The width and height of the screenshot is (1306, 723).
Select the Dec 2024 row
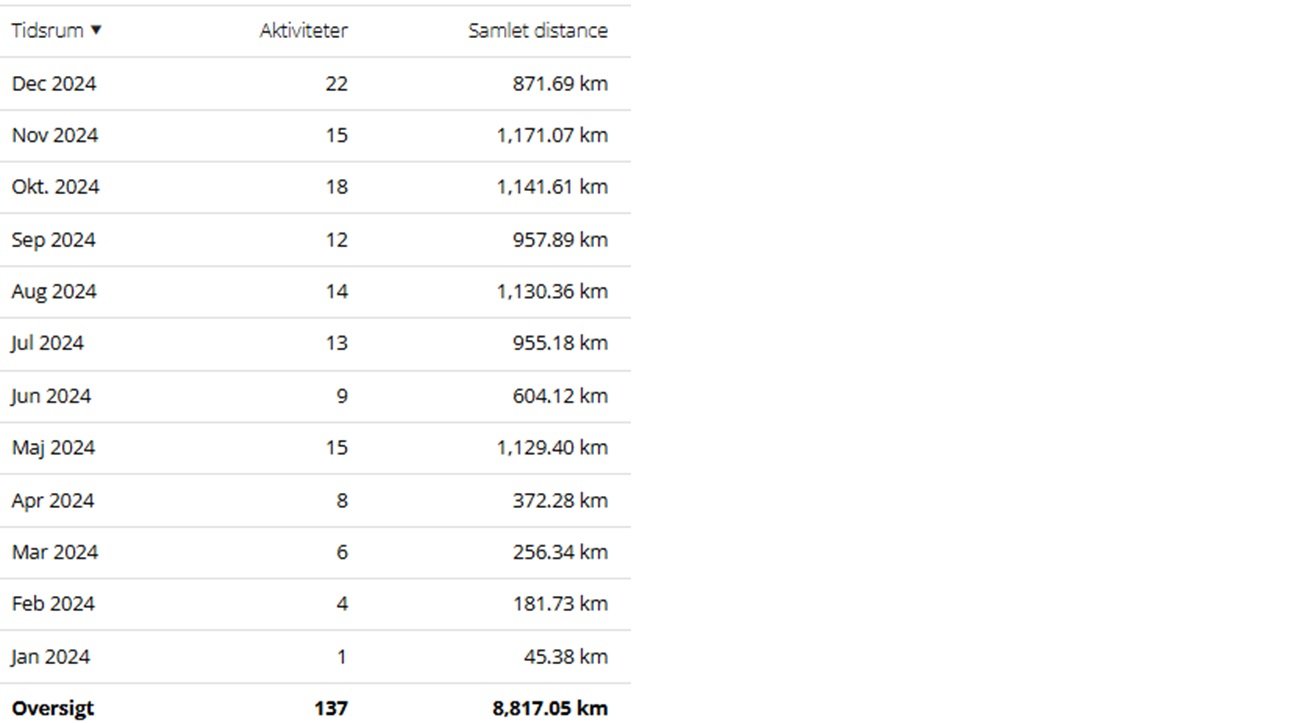[54, 83]
